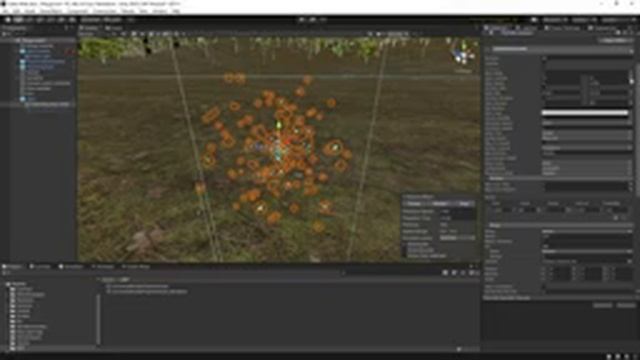Click the Play button
640x360 pixels.
point(302,20)
